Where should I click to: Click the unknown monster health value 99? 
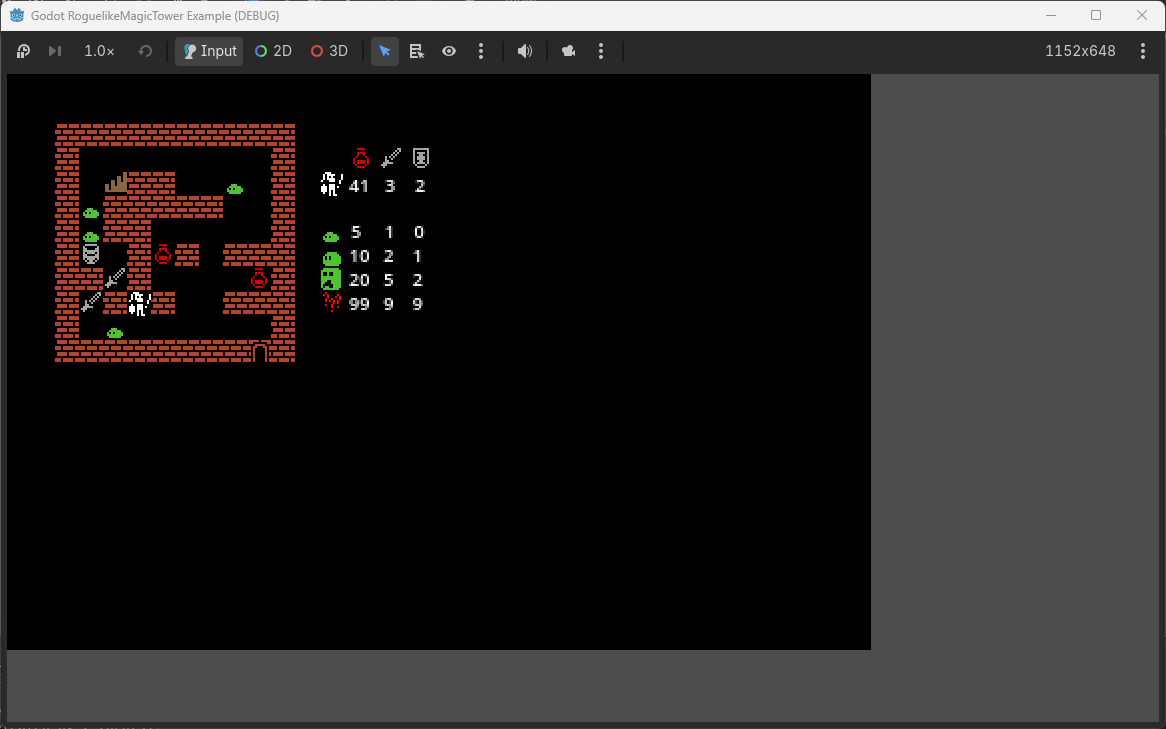(x=359, y=304)
